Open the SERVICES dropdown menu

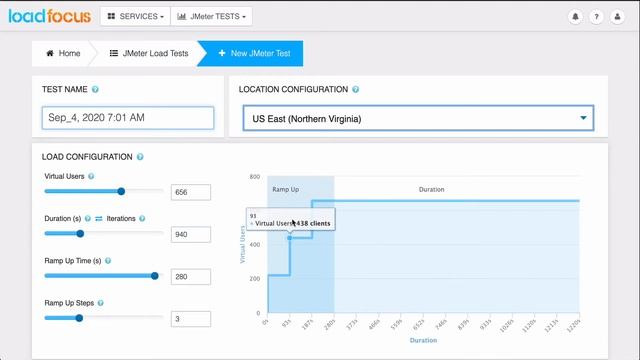tap(136, 16)
